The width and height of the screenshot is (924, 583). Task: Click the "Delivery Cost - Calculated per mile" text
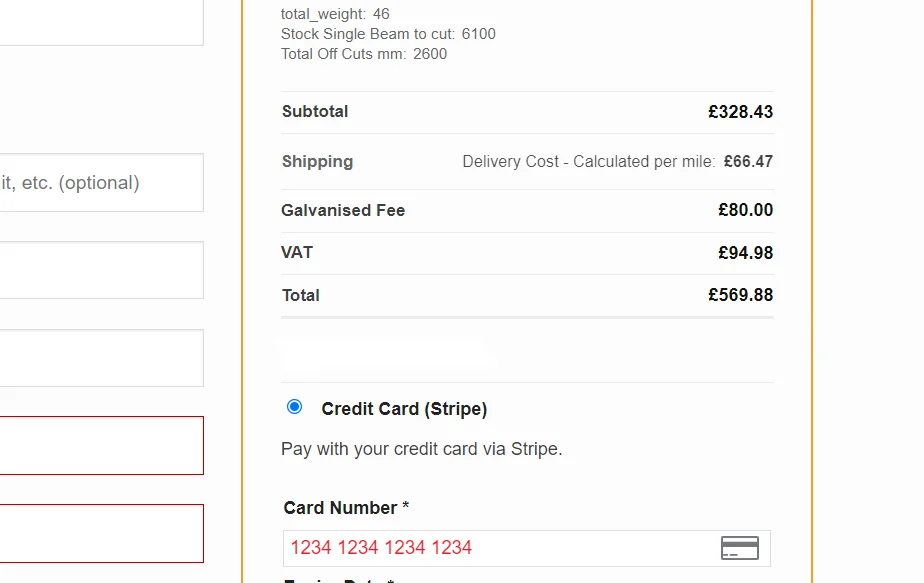click(588, 162)
